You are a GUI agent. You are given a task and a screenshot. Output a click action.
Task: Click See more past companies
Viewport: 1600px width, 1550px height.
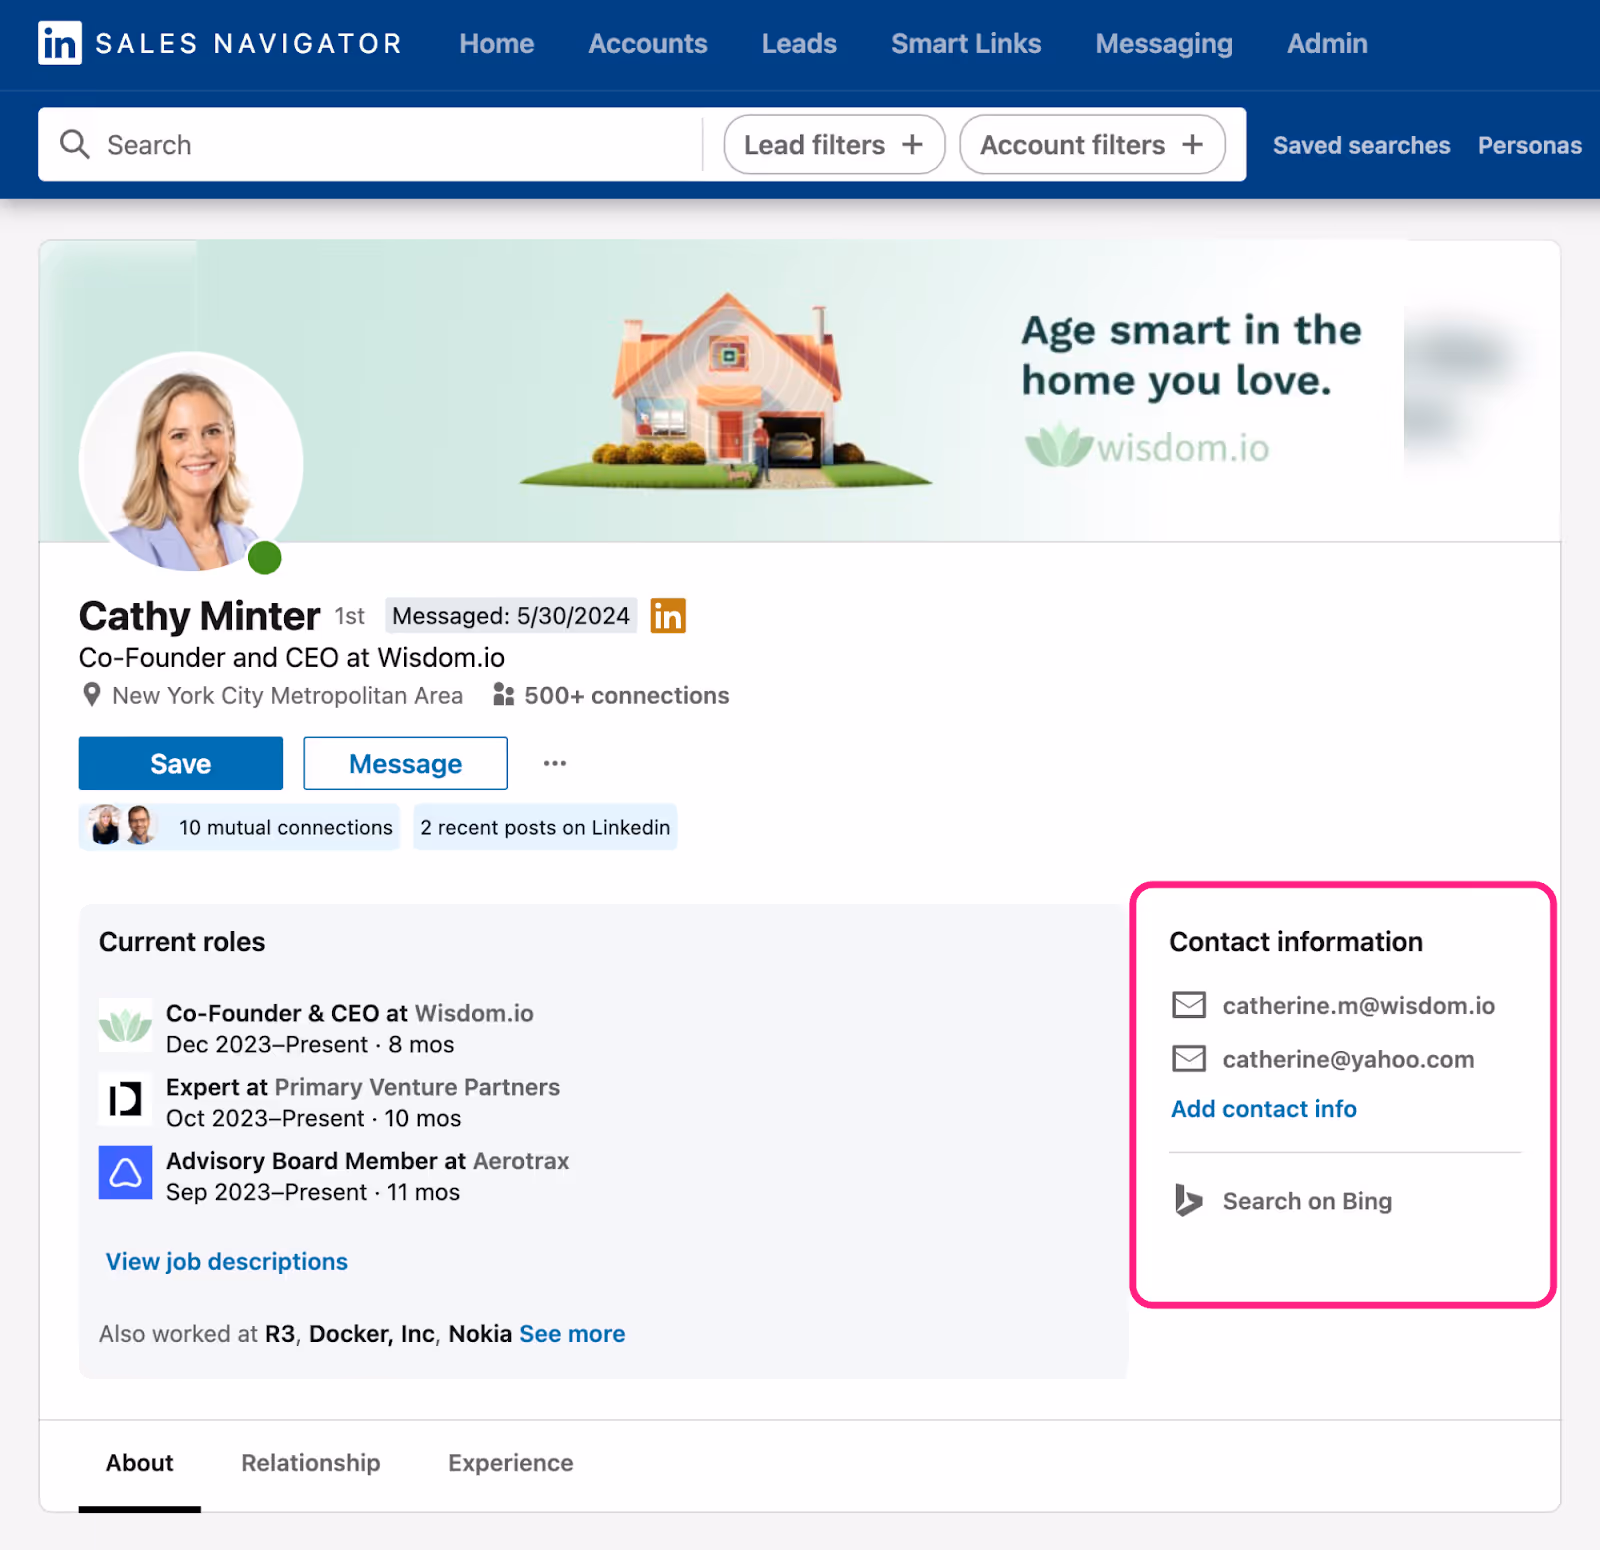pyautogui.click(x=572, y=1333)
